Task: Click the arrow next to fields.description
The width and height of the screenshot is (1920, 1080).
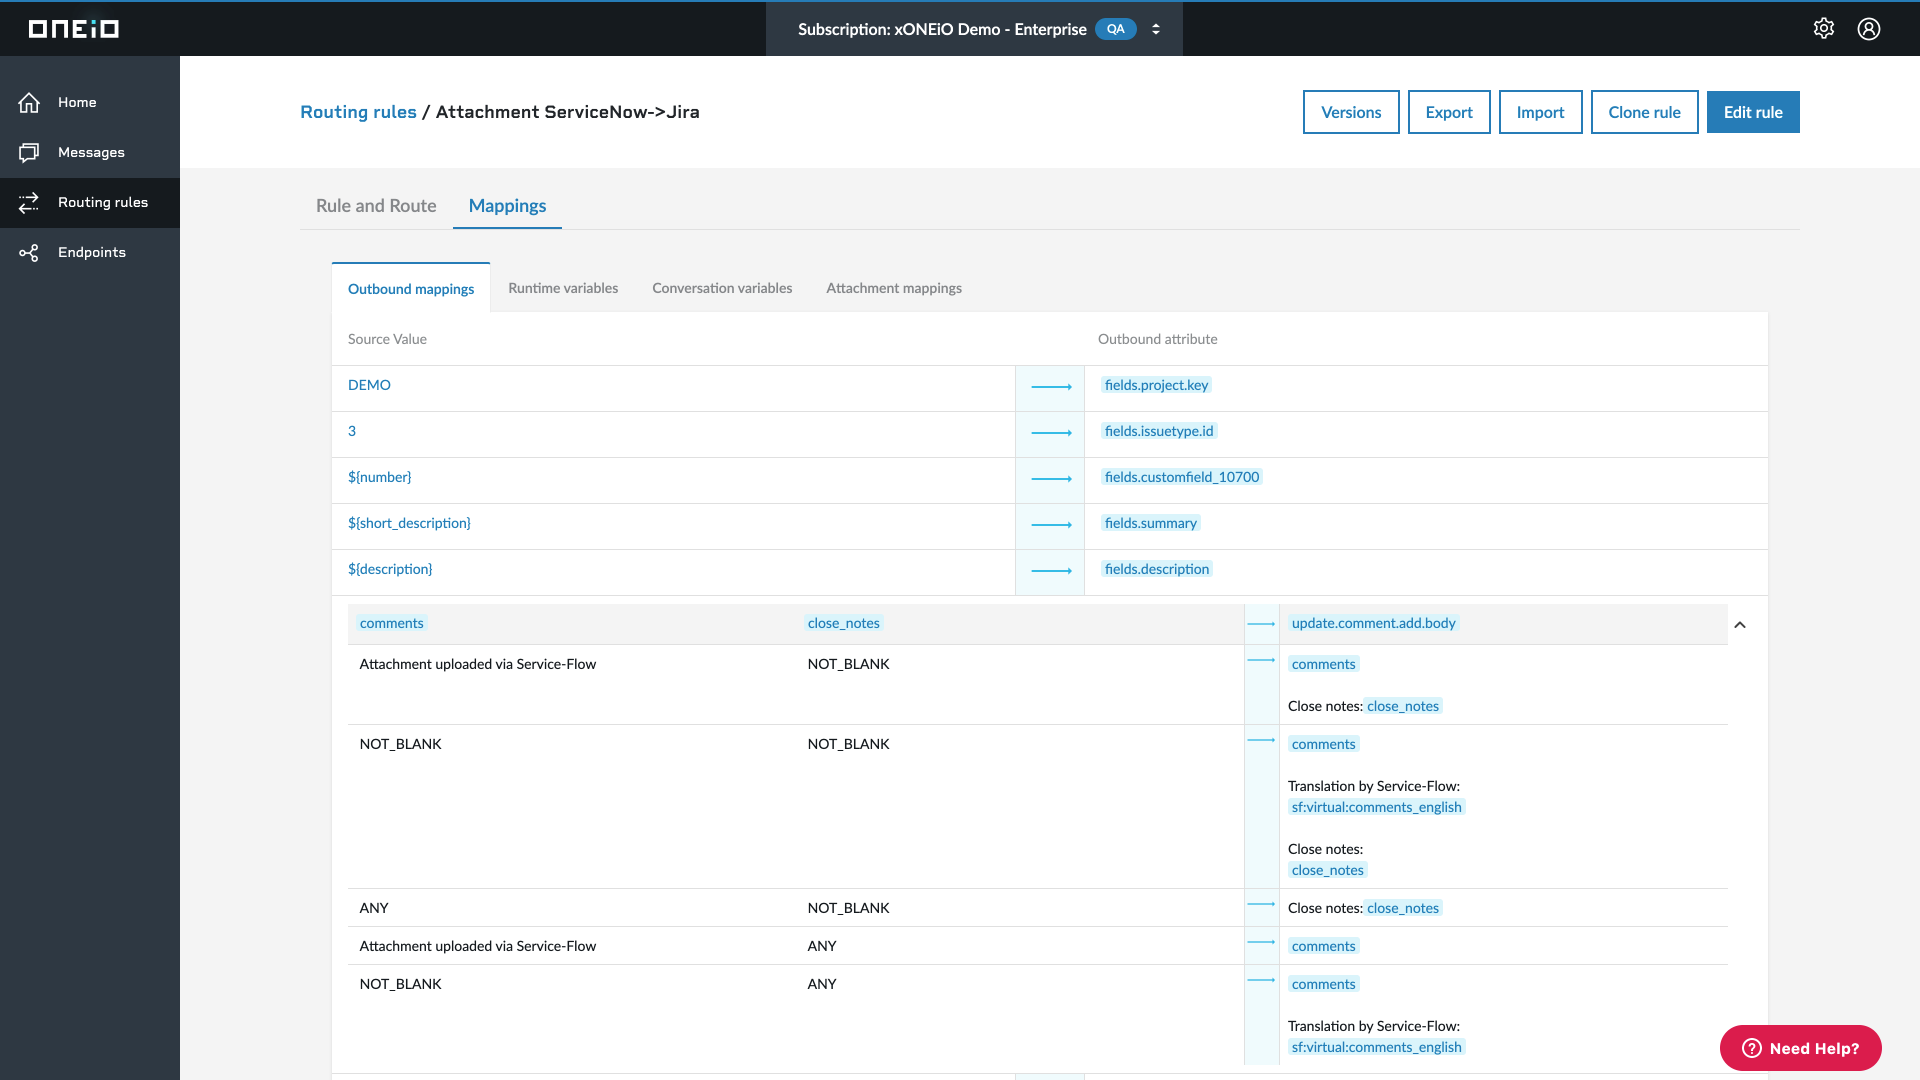Action: [1051, 571]
